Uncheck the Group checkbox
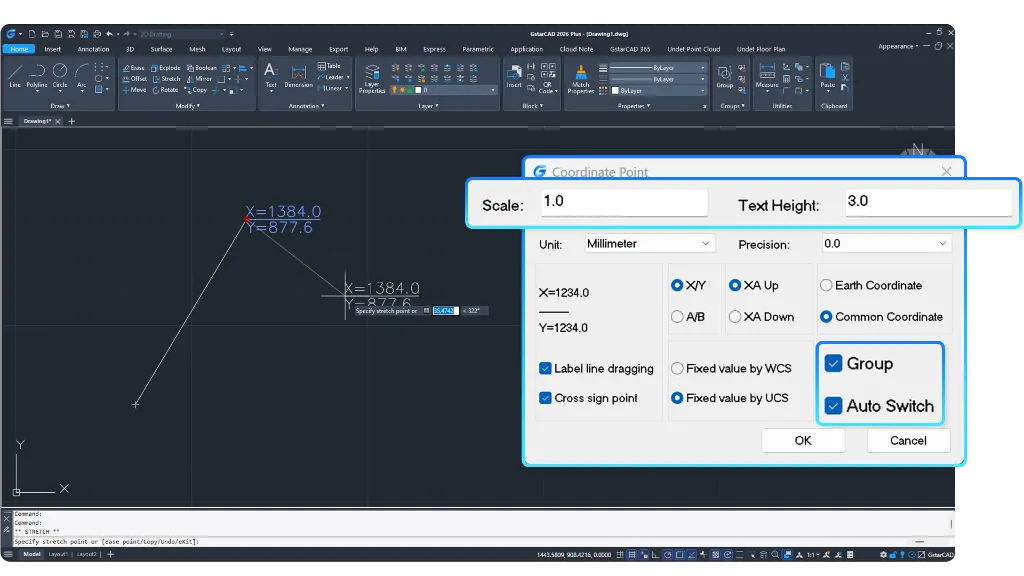Viewport: 1024px width, 576px height. (833, 363)
